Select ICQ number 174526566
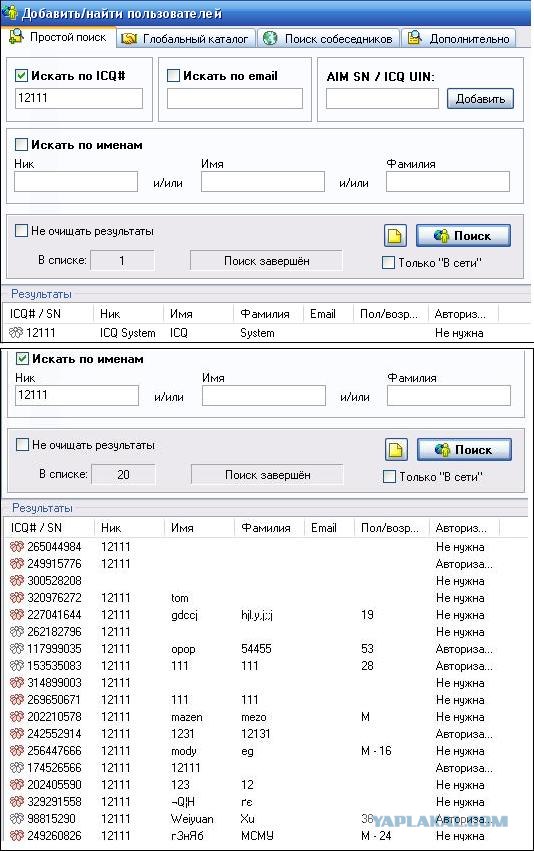Screen dimensions: 534x851 (x=54, y=767)
